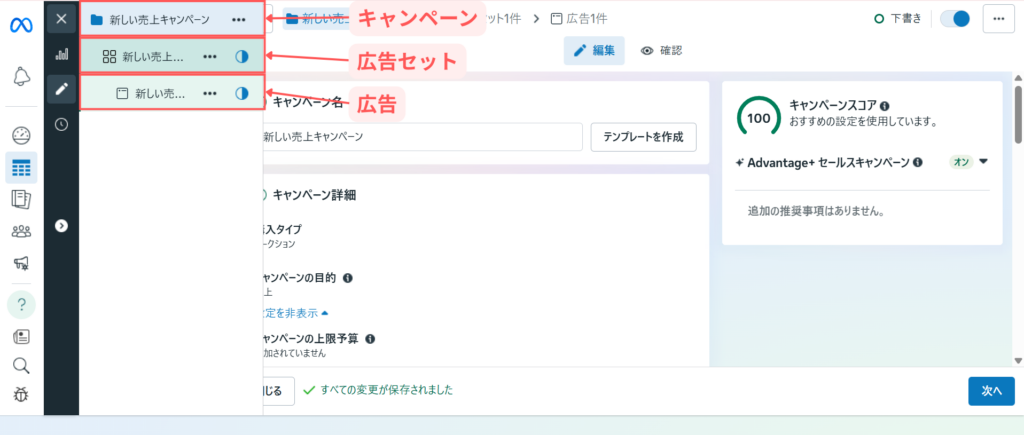Click the キャンペーン詳細 section heading

[315, 195]
